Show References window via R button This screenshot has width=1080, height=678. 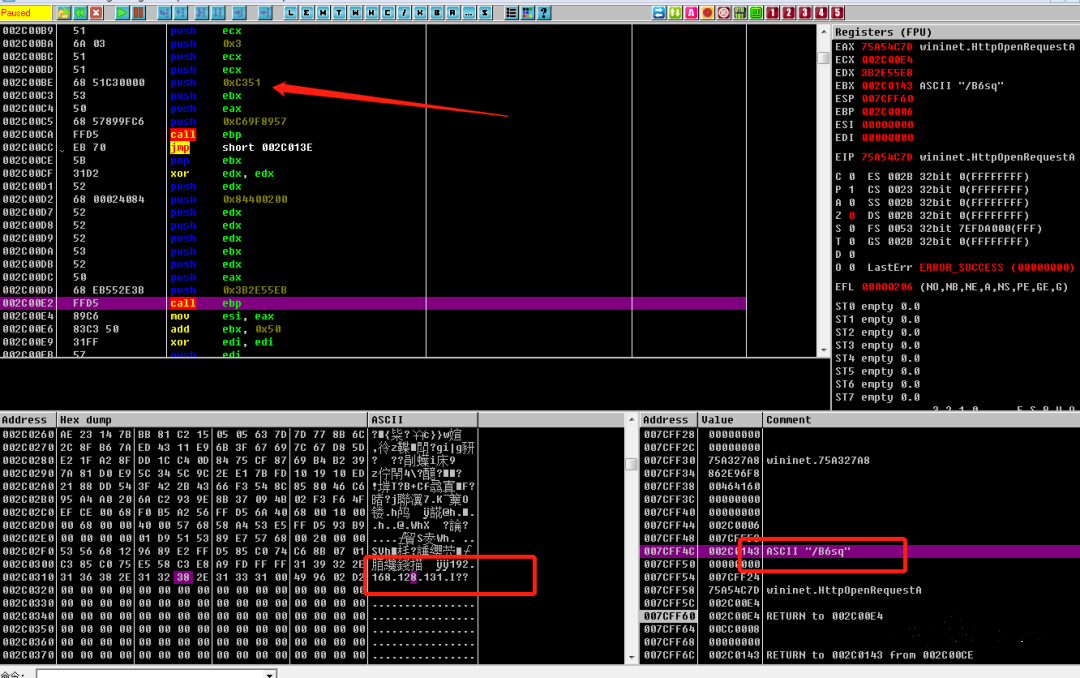(x=453, y=13)
